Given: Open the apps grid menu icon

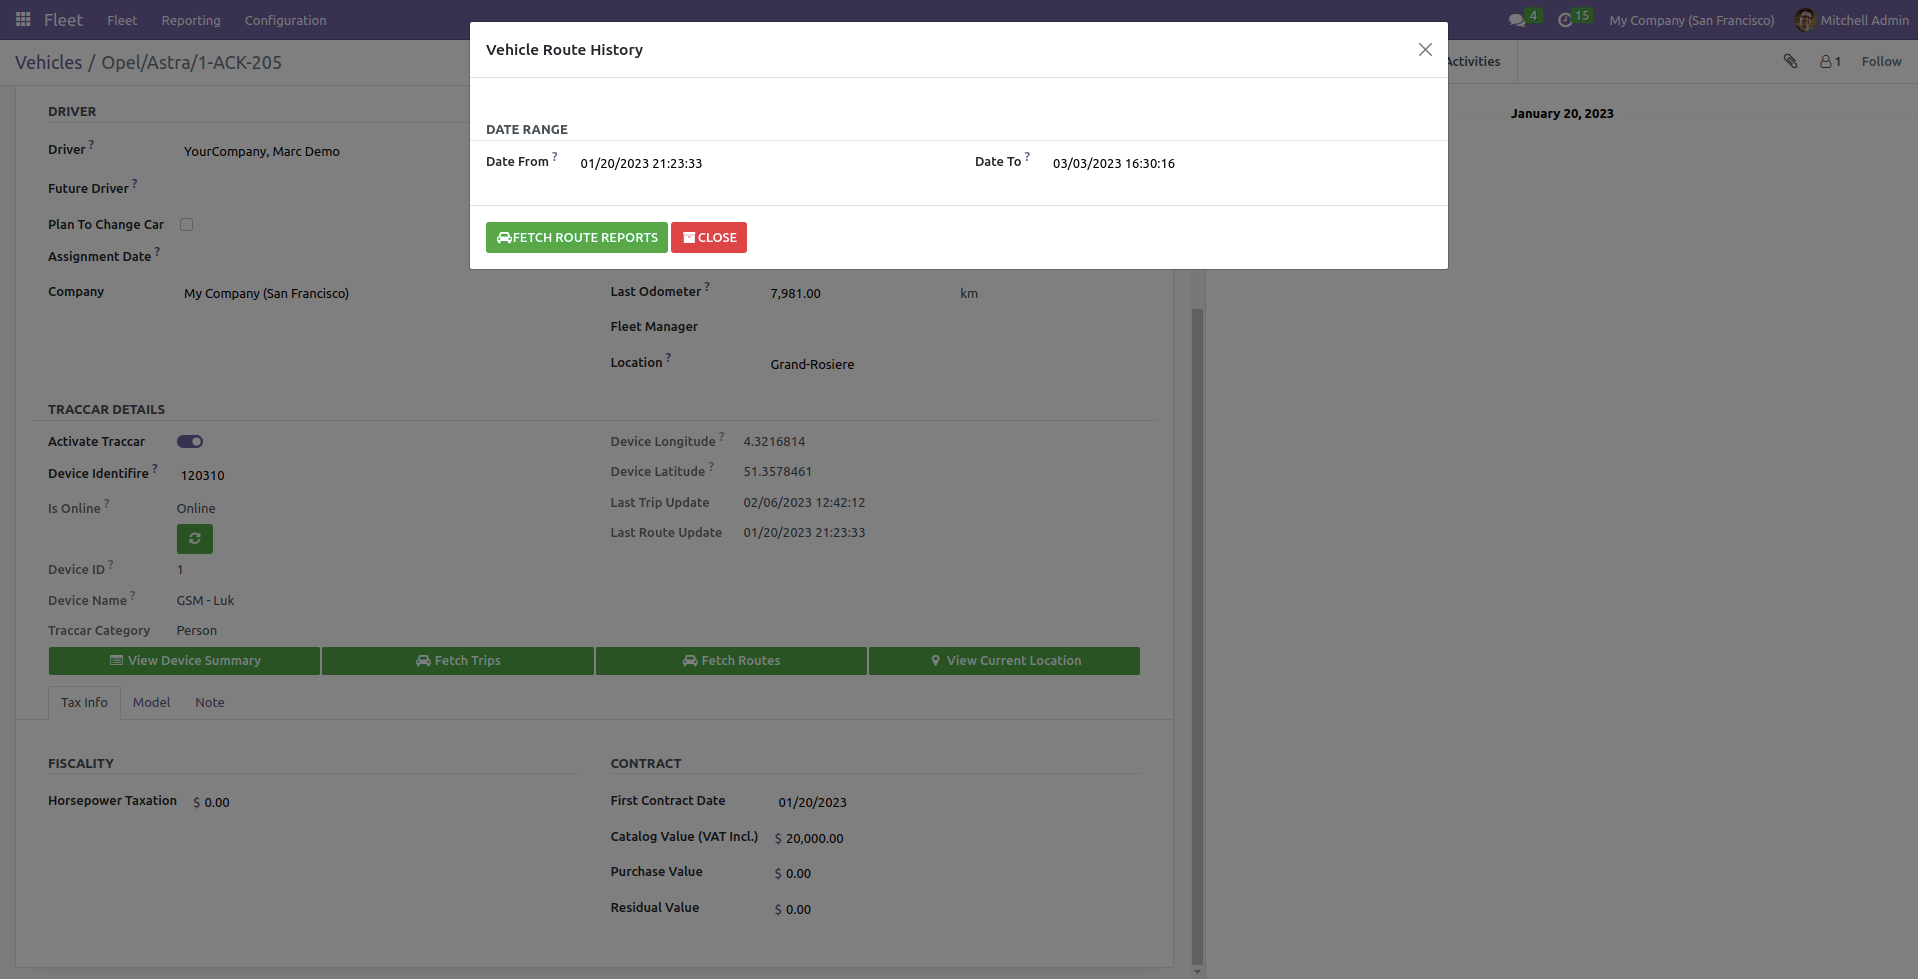Looking at the screenshot, I should click(23, 20).
